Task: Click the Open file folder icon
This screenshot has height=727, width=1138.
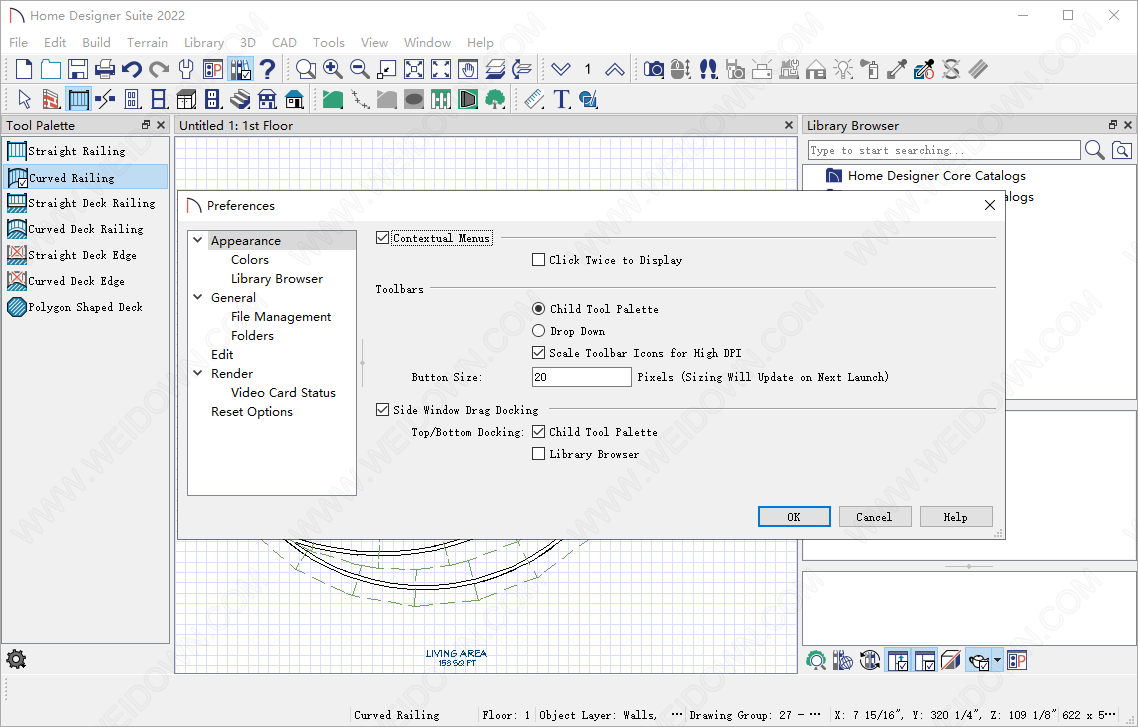Action: pyautogui.click(x=51, y=70)
